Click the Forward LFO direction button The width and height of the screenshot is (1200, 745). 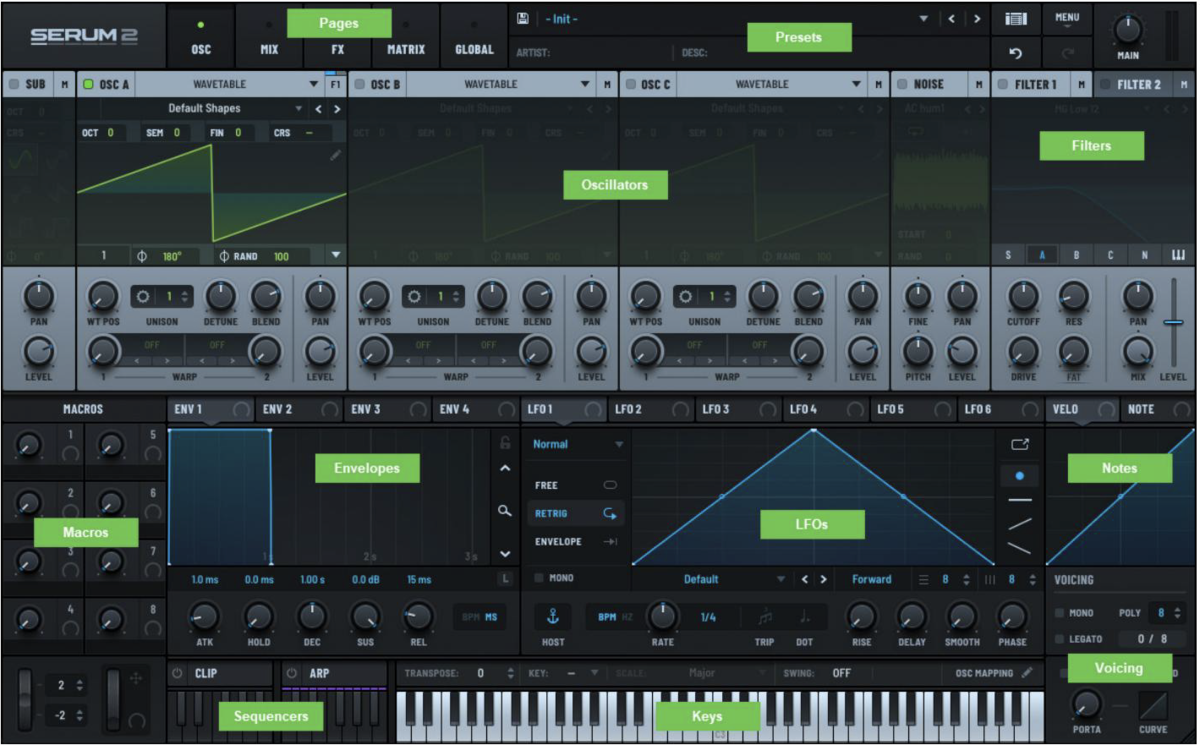click(x=871, y=579)
